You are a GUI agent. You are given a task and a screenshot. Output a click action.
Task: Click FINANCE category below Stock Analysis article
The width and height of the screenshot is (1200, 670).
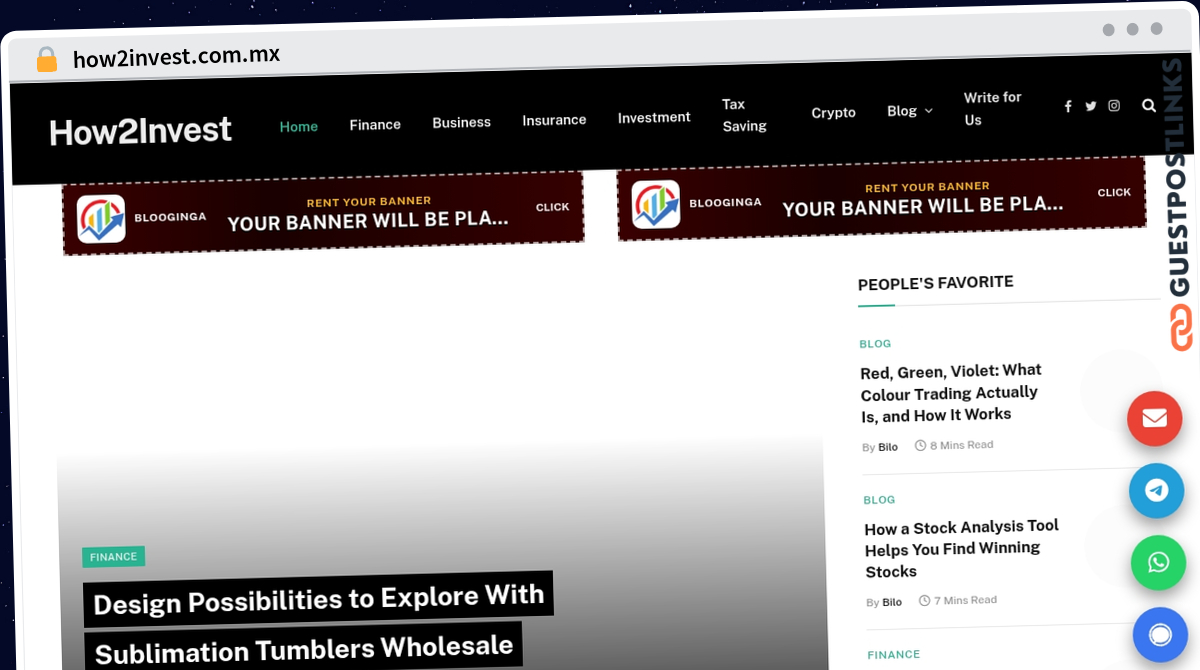click(x=894, y=655)
